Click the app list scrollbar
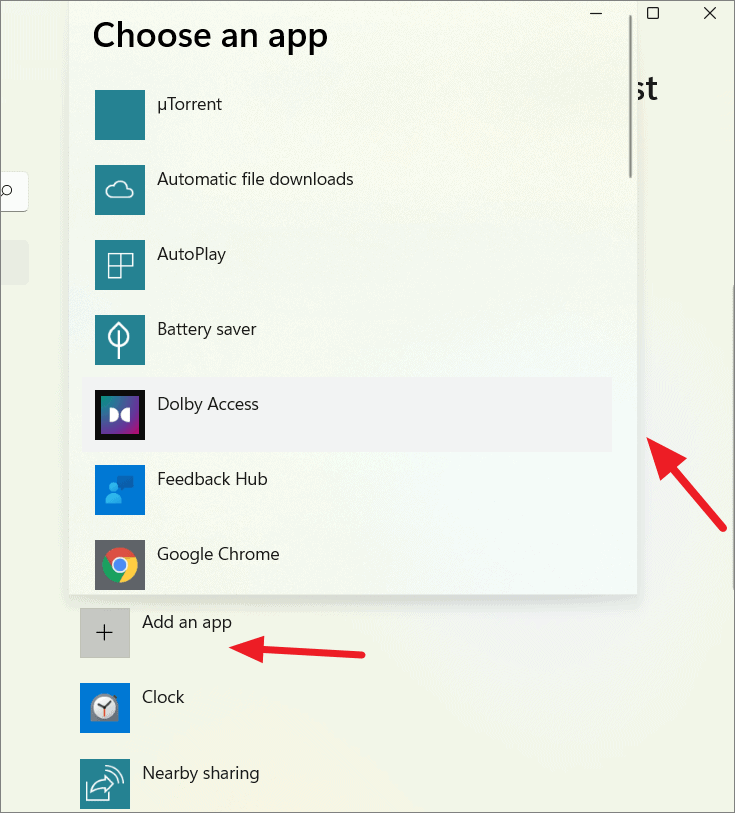 pyautogui.click(x=630, y=96)
